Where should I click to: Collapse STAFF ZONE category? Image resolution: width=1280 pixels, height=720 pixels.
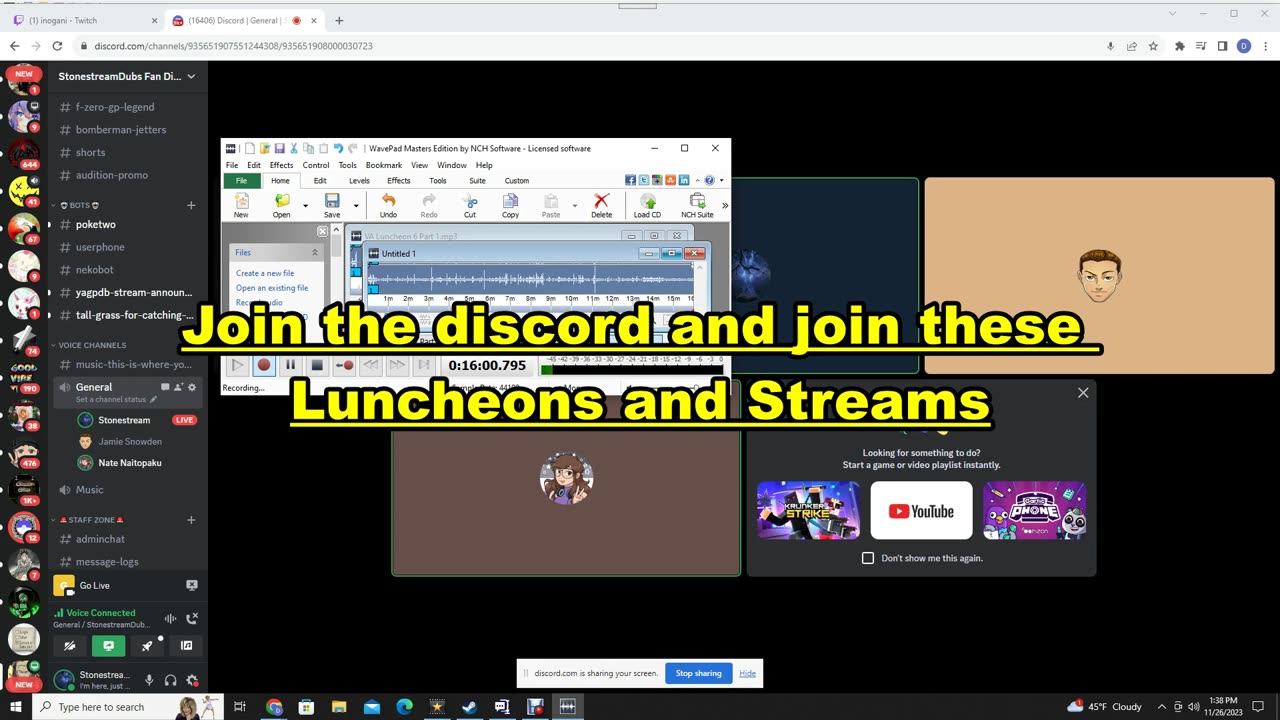click(x=87, y=520)
